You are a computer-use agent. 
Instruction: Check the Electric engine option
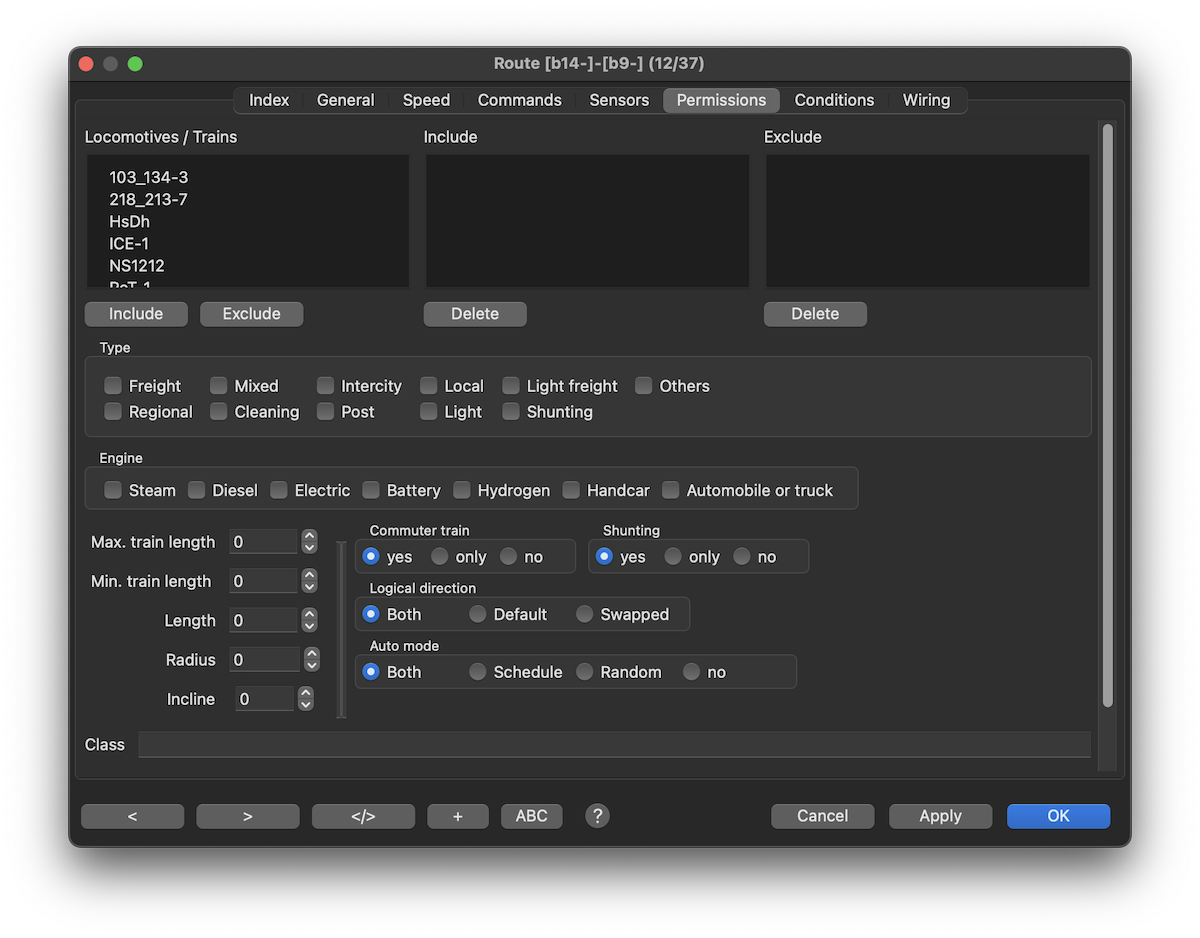pos(279,490)
